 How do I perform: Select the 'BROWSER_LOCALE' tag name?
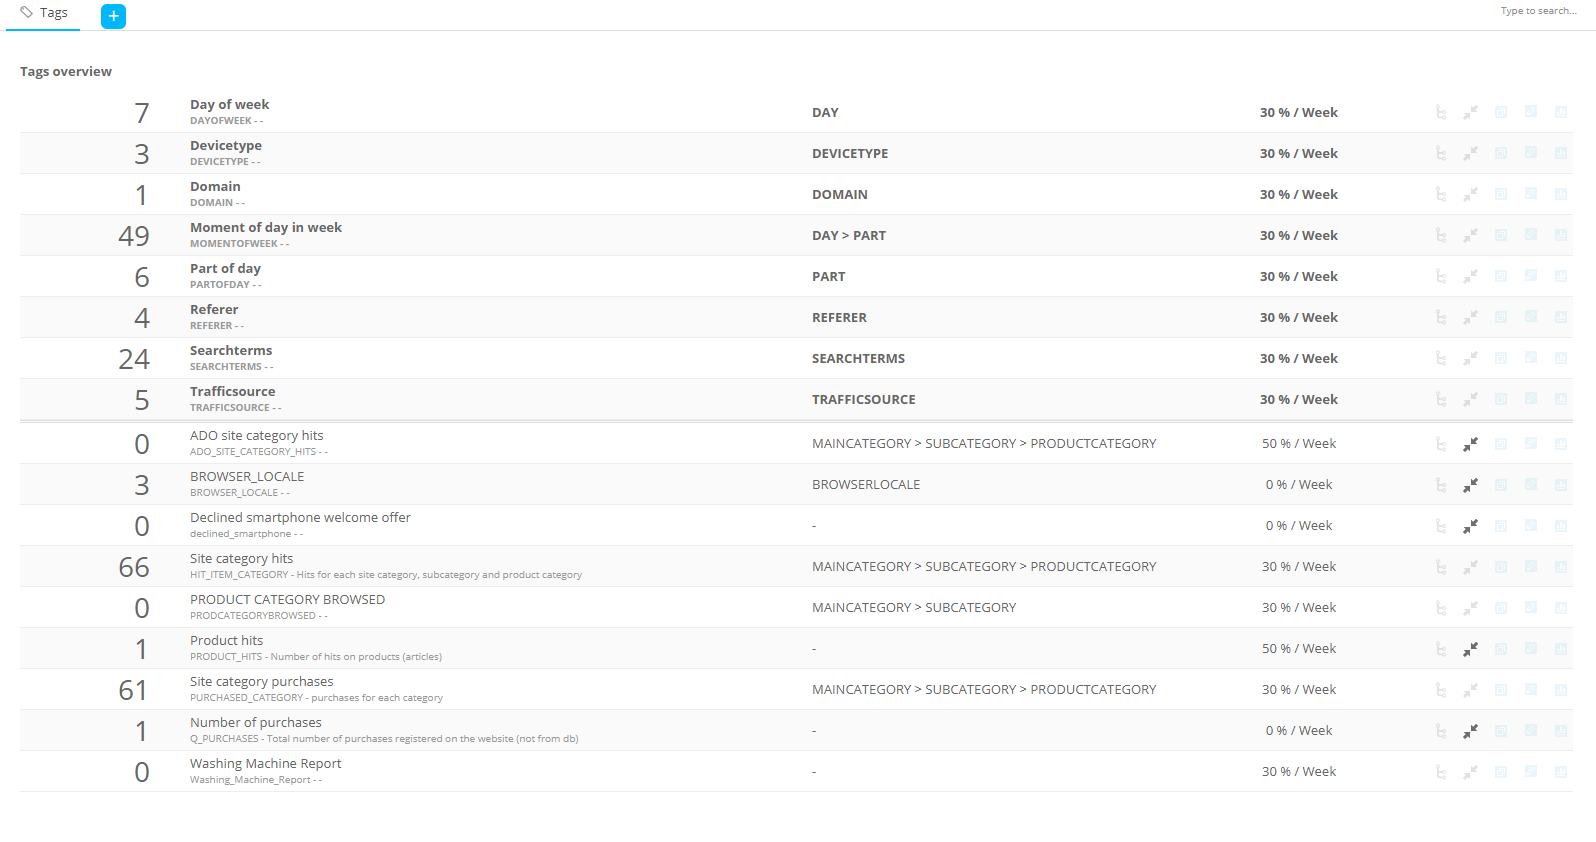(x=247, y=476)
